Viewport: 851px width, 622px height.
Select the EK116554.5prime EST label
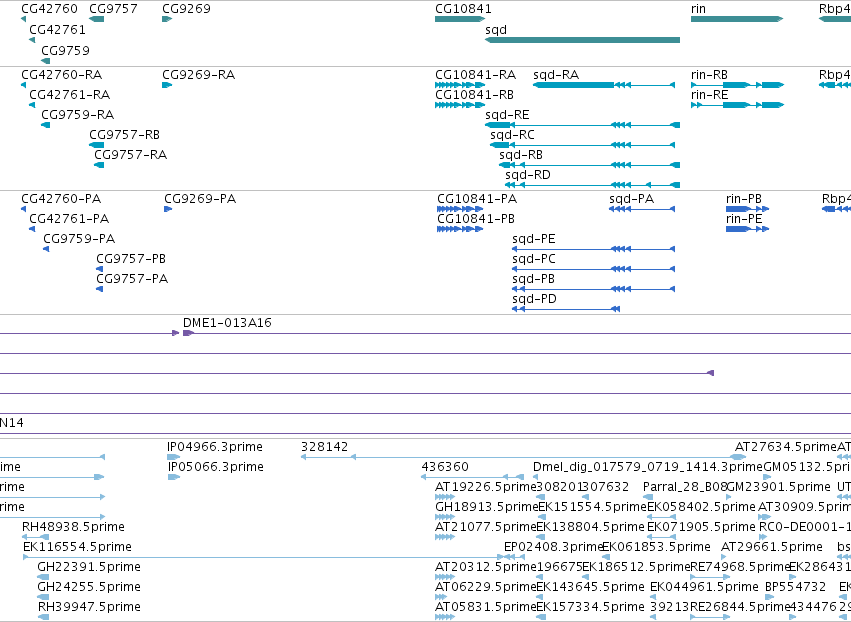coord(78,547)
